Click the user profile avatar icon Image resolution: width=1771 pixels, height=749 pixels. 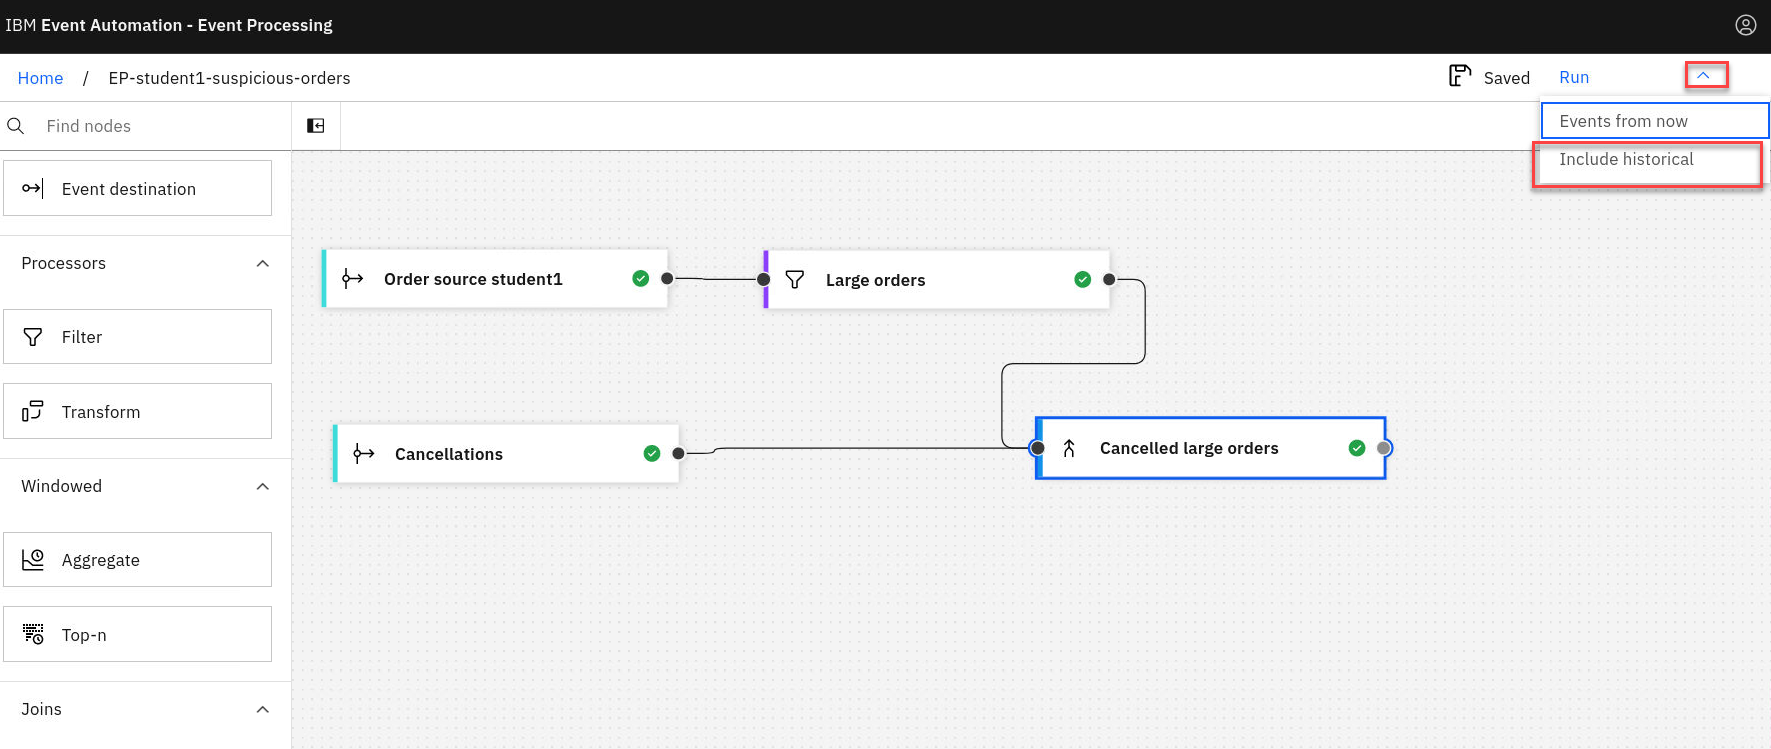(1745, 25)
